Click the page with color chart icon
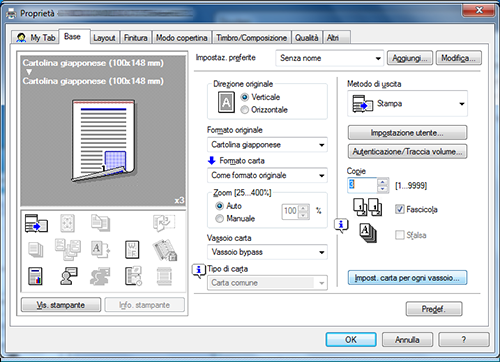 [x=35, y=276]
